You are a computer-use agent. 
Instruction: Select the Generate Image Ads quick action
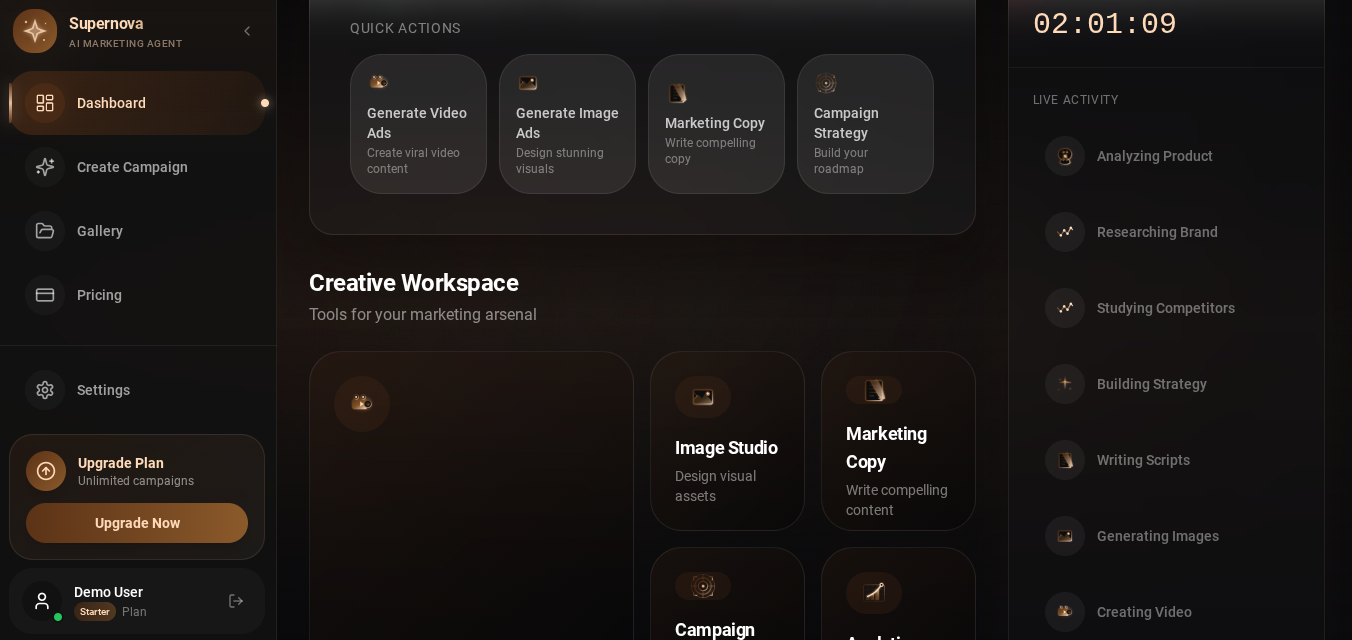click(567, 124)
